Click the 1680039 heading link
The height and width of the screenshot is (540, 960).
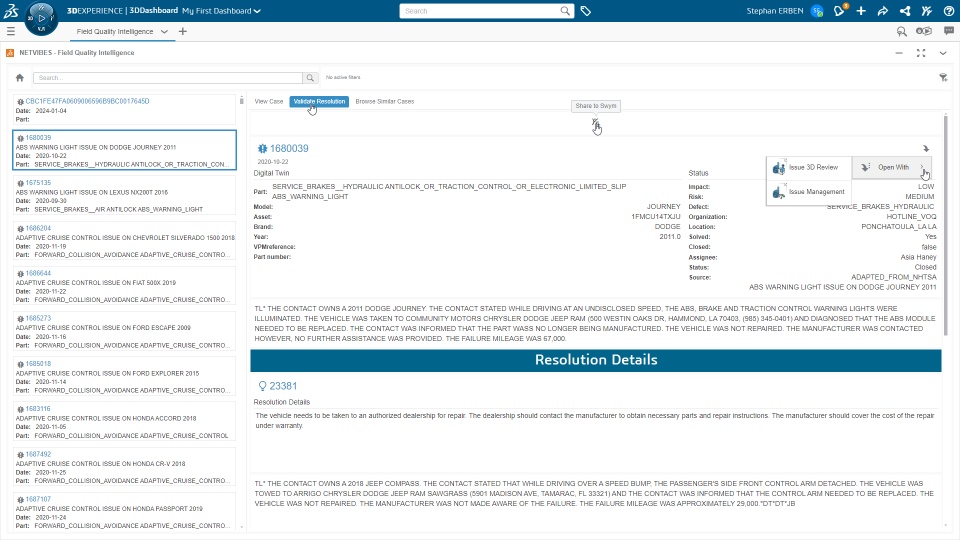[x=289, y=148]
